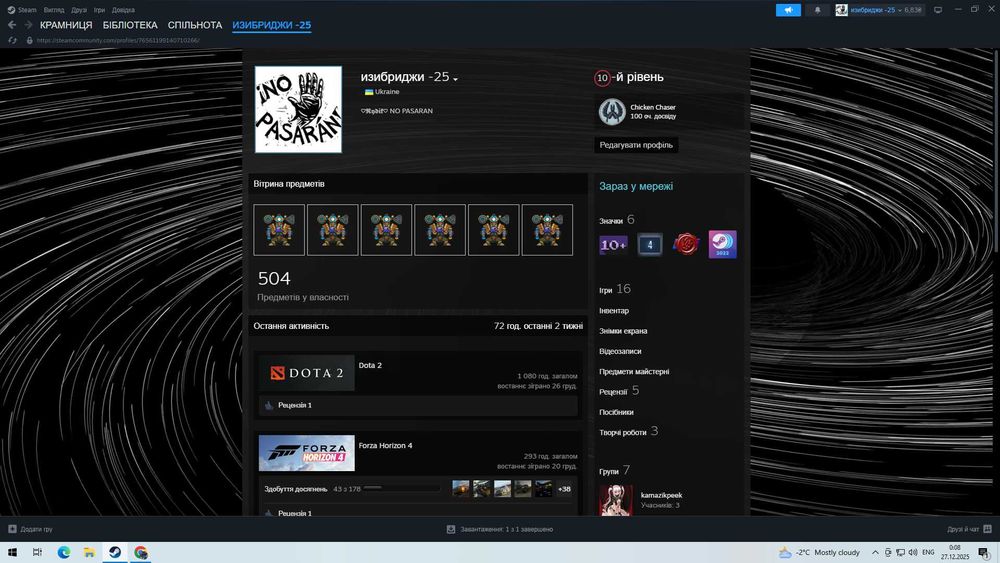1000x563 pixels.
Task: Switch to the КРАМНИЦЯ tab
Action: point(66,25)
